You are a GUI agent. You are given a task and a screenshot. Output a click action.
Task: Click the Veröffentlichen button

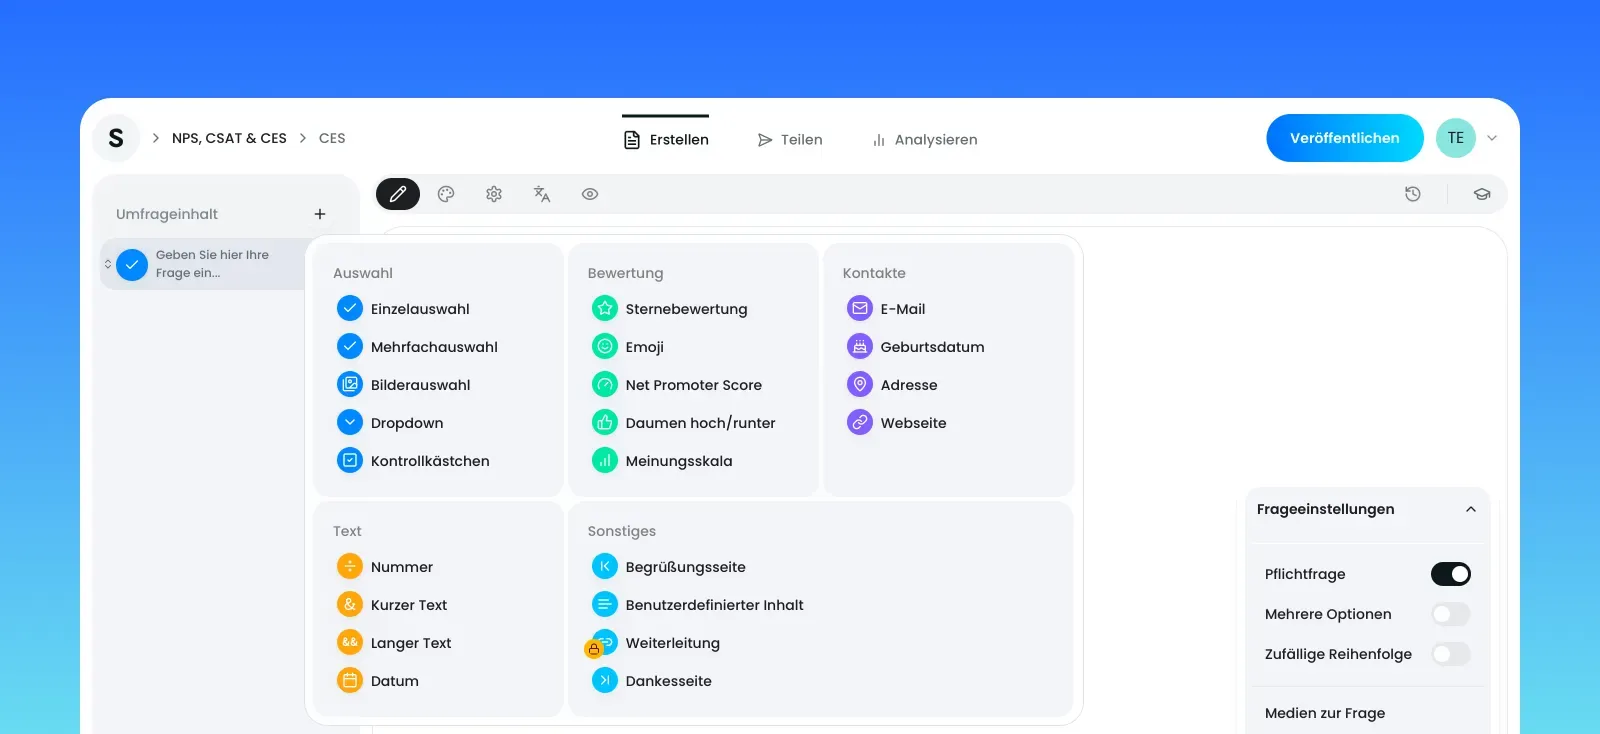pyautogui.click(x=1345, y=138)
